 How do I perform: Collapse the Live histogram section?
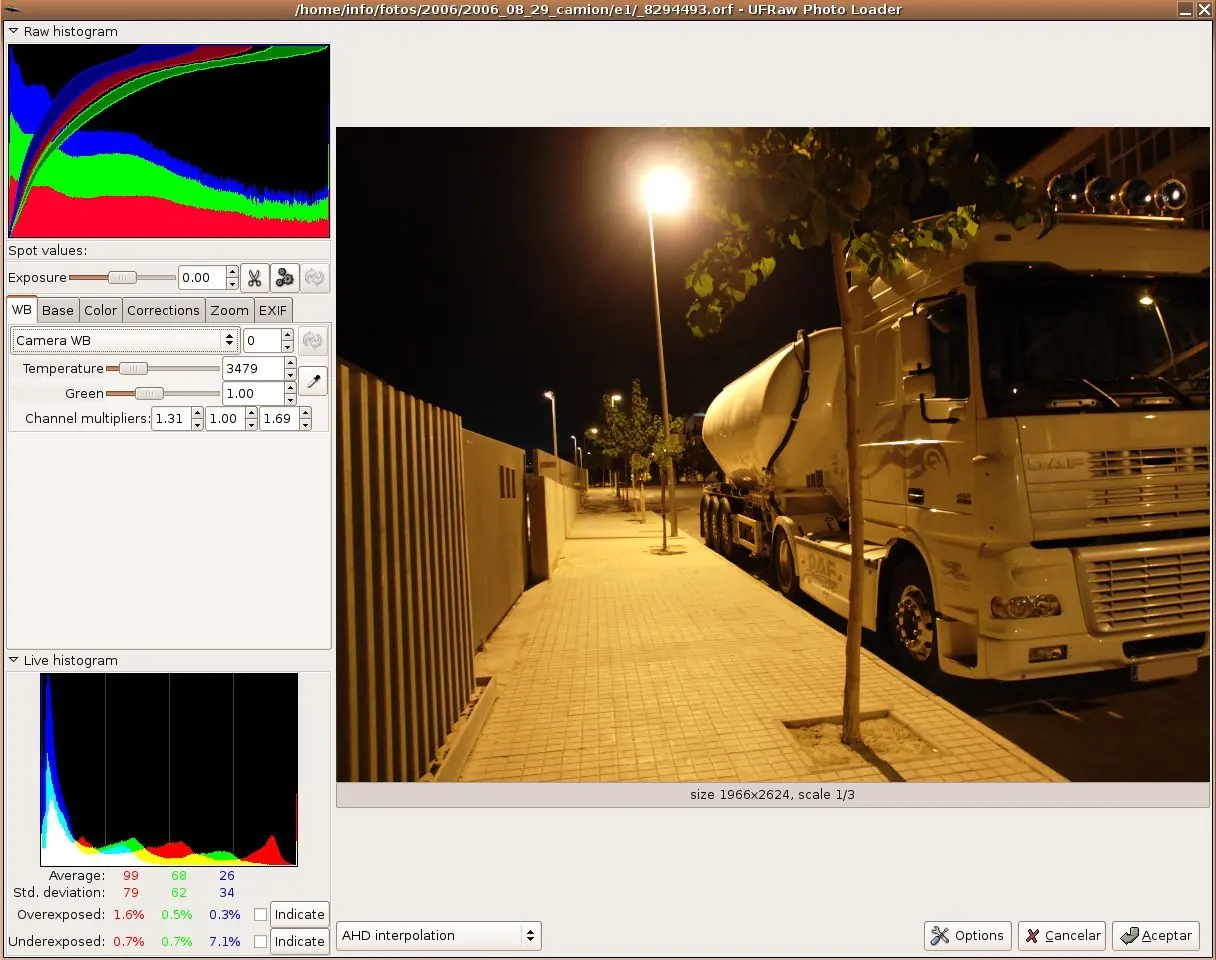coord(14,660)
